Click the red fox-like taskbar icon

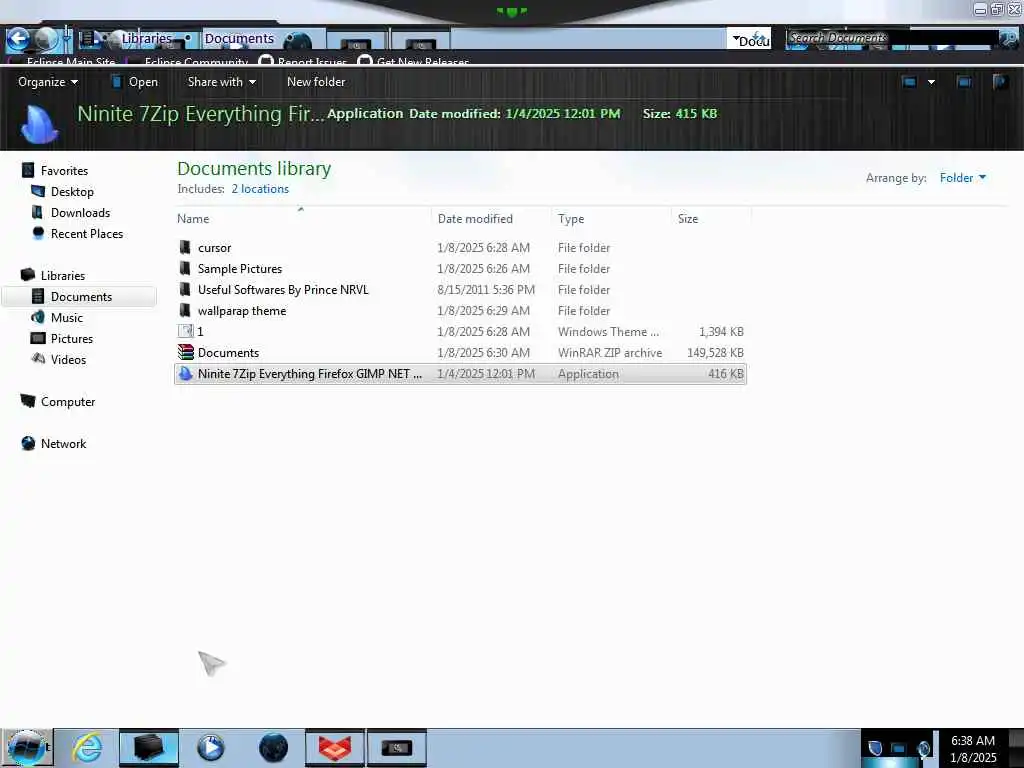pos(334,748)
